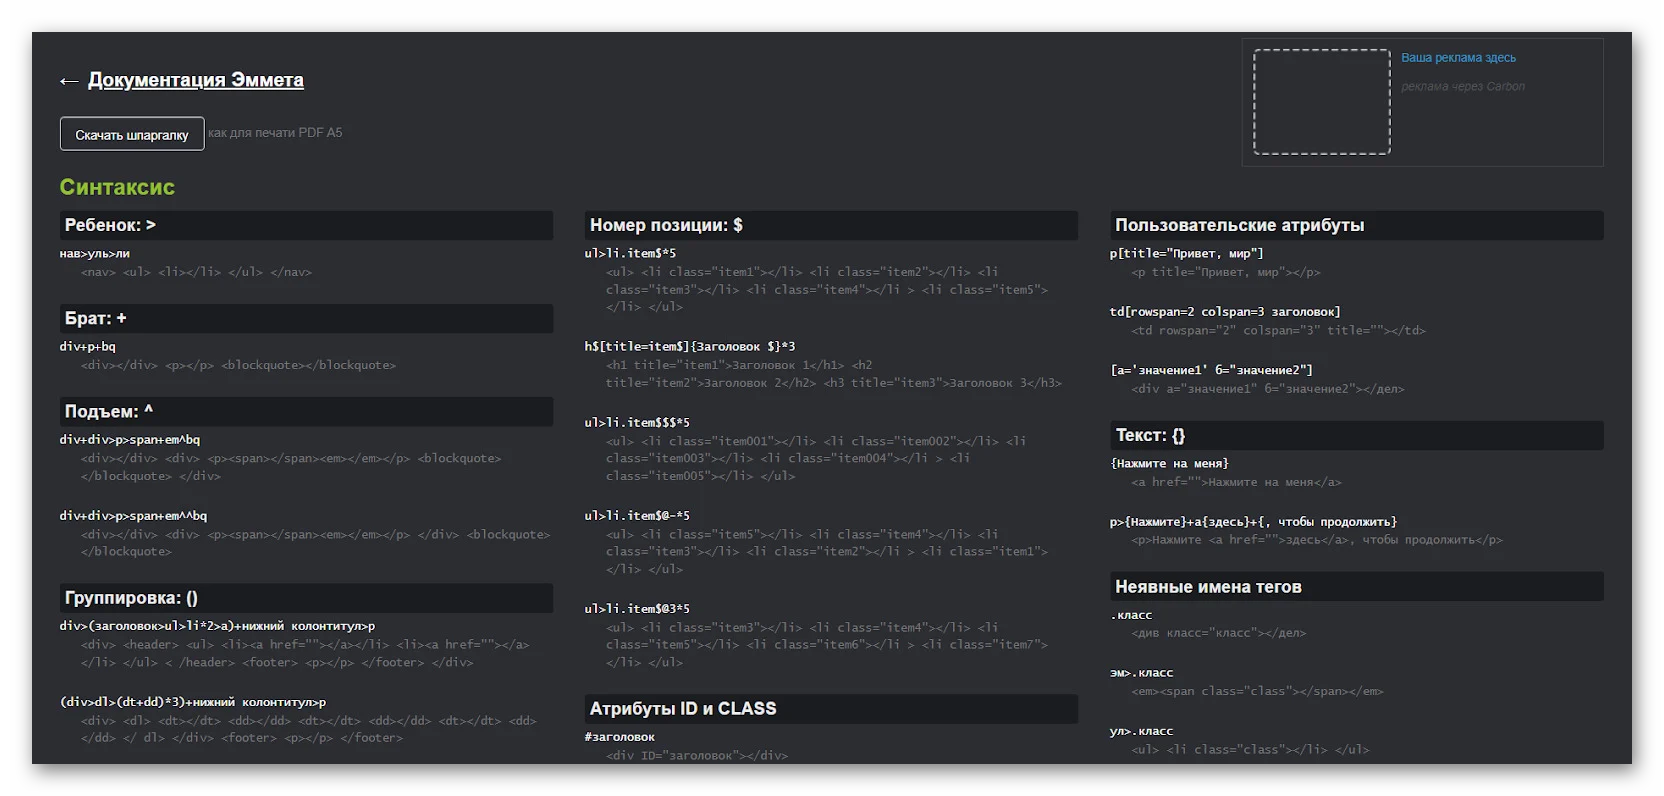Select the div+p+bq abbreviation
The height and width of the screenshot is (796, 1664).
(x=88, y=347)
